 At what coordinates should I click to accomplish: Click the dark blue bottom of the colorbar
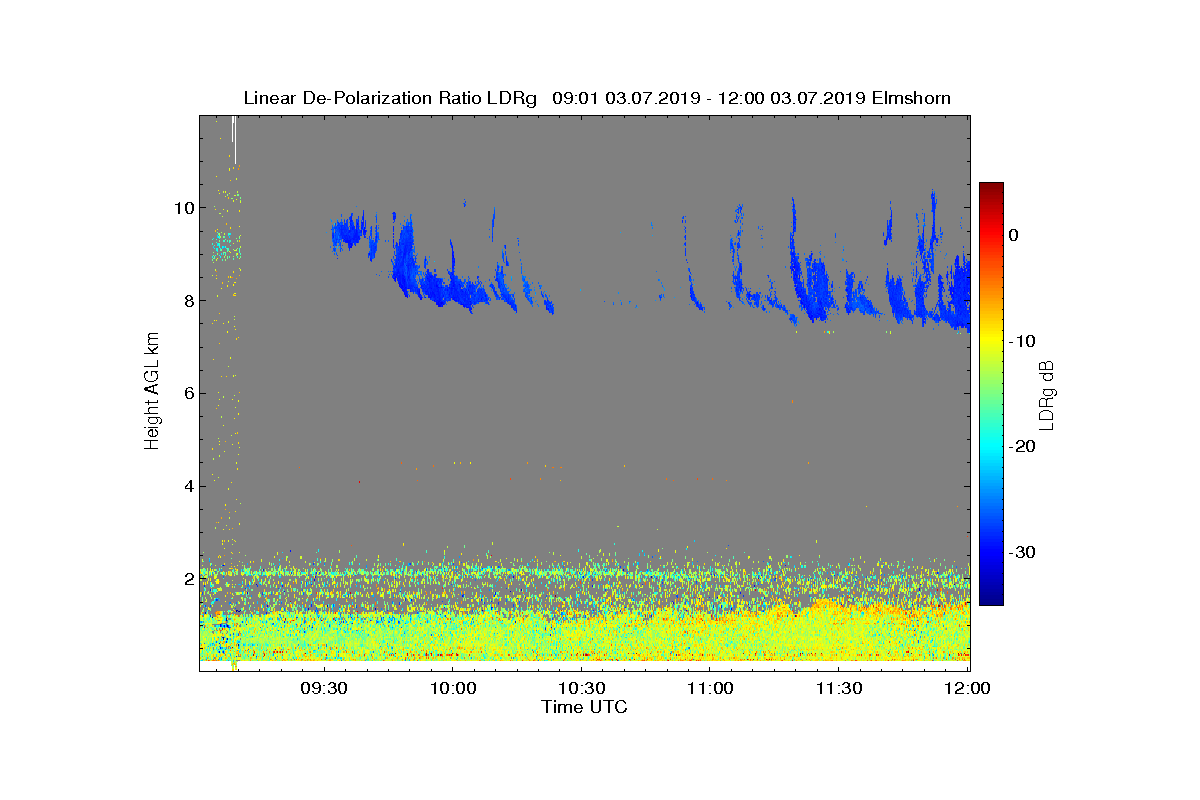pyautogui.click(x=991, y=596)
